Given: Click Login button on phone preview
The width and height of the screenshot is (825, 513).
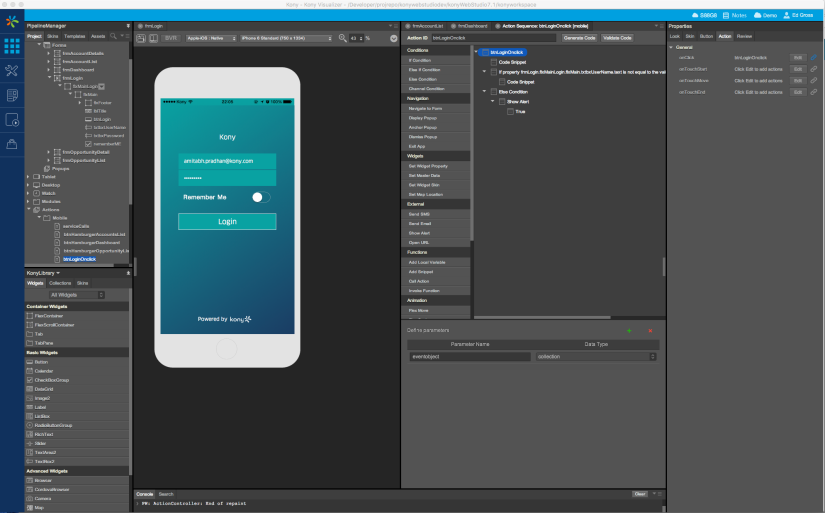Looking at the screenshot, I should point(227,222).
